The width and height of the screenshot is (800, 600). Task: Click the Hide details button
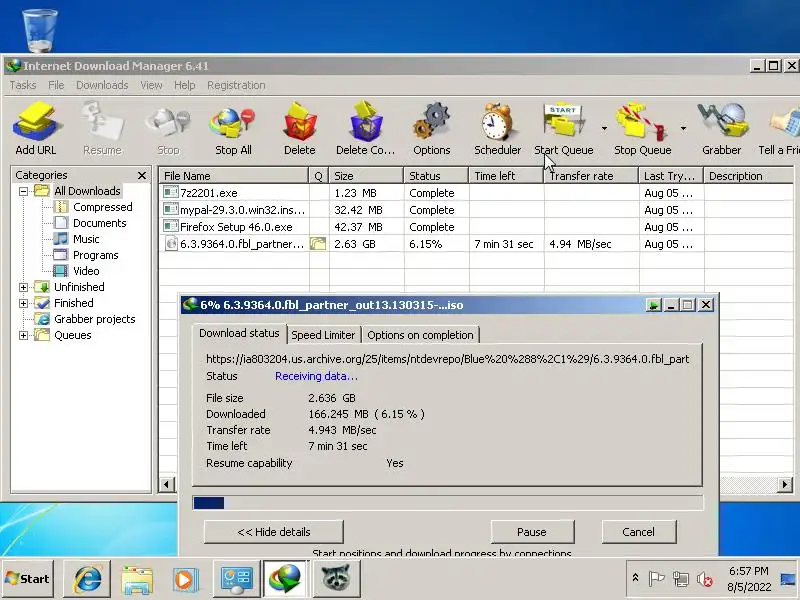click(273, 532)
